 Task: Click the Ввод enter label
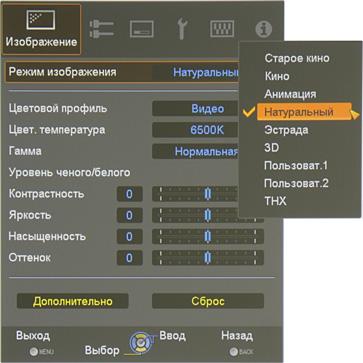coord(172,335)
